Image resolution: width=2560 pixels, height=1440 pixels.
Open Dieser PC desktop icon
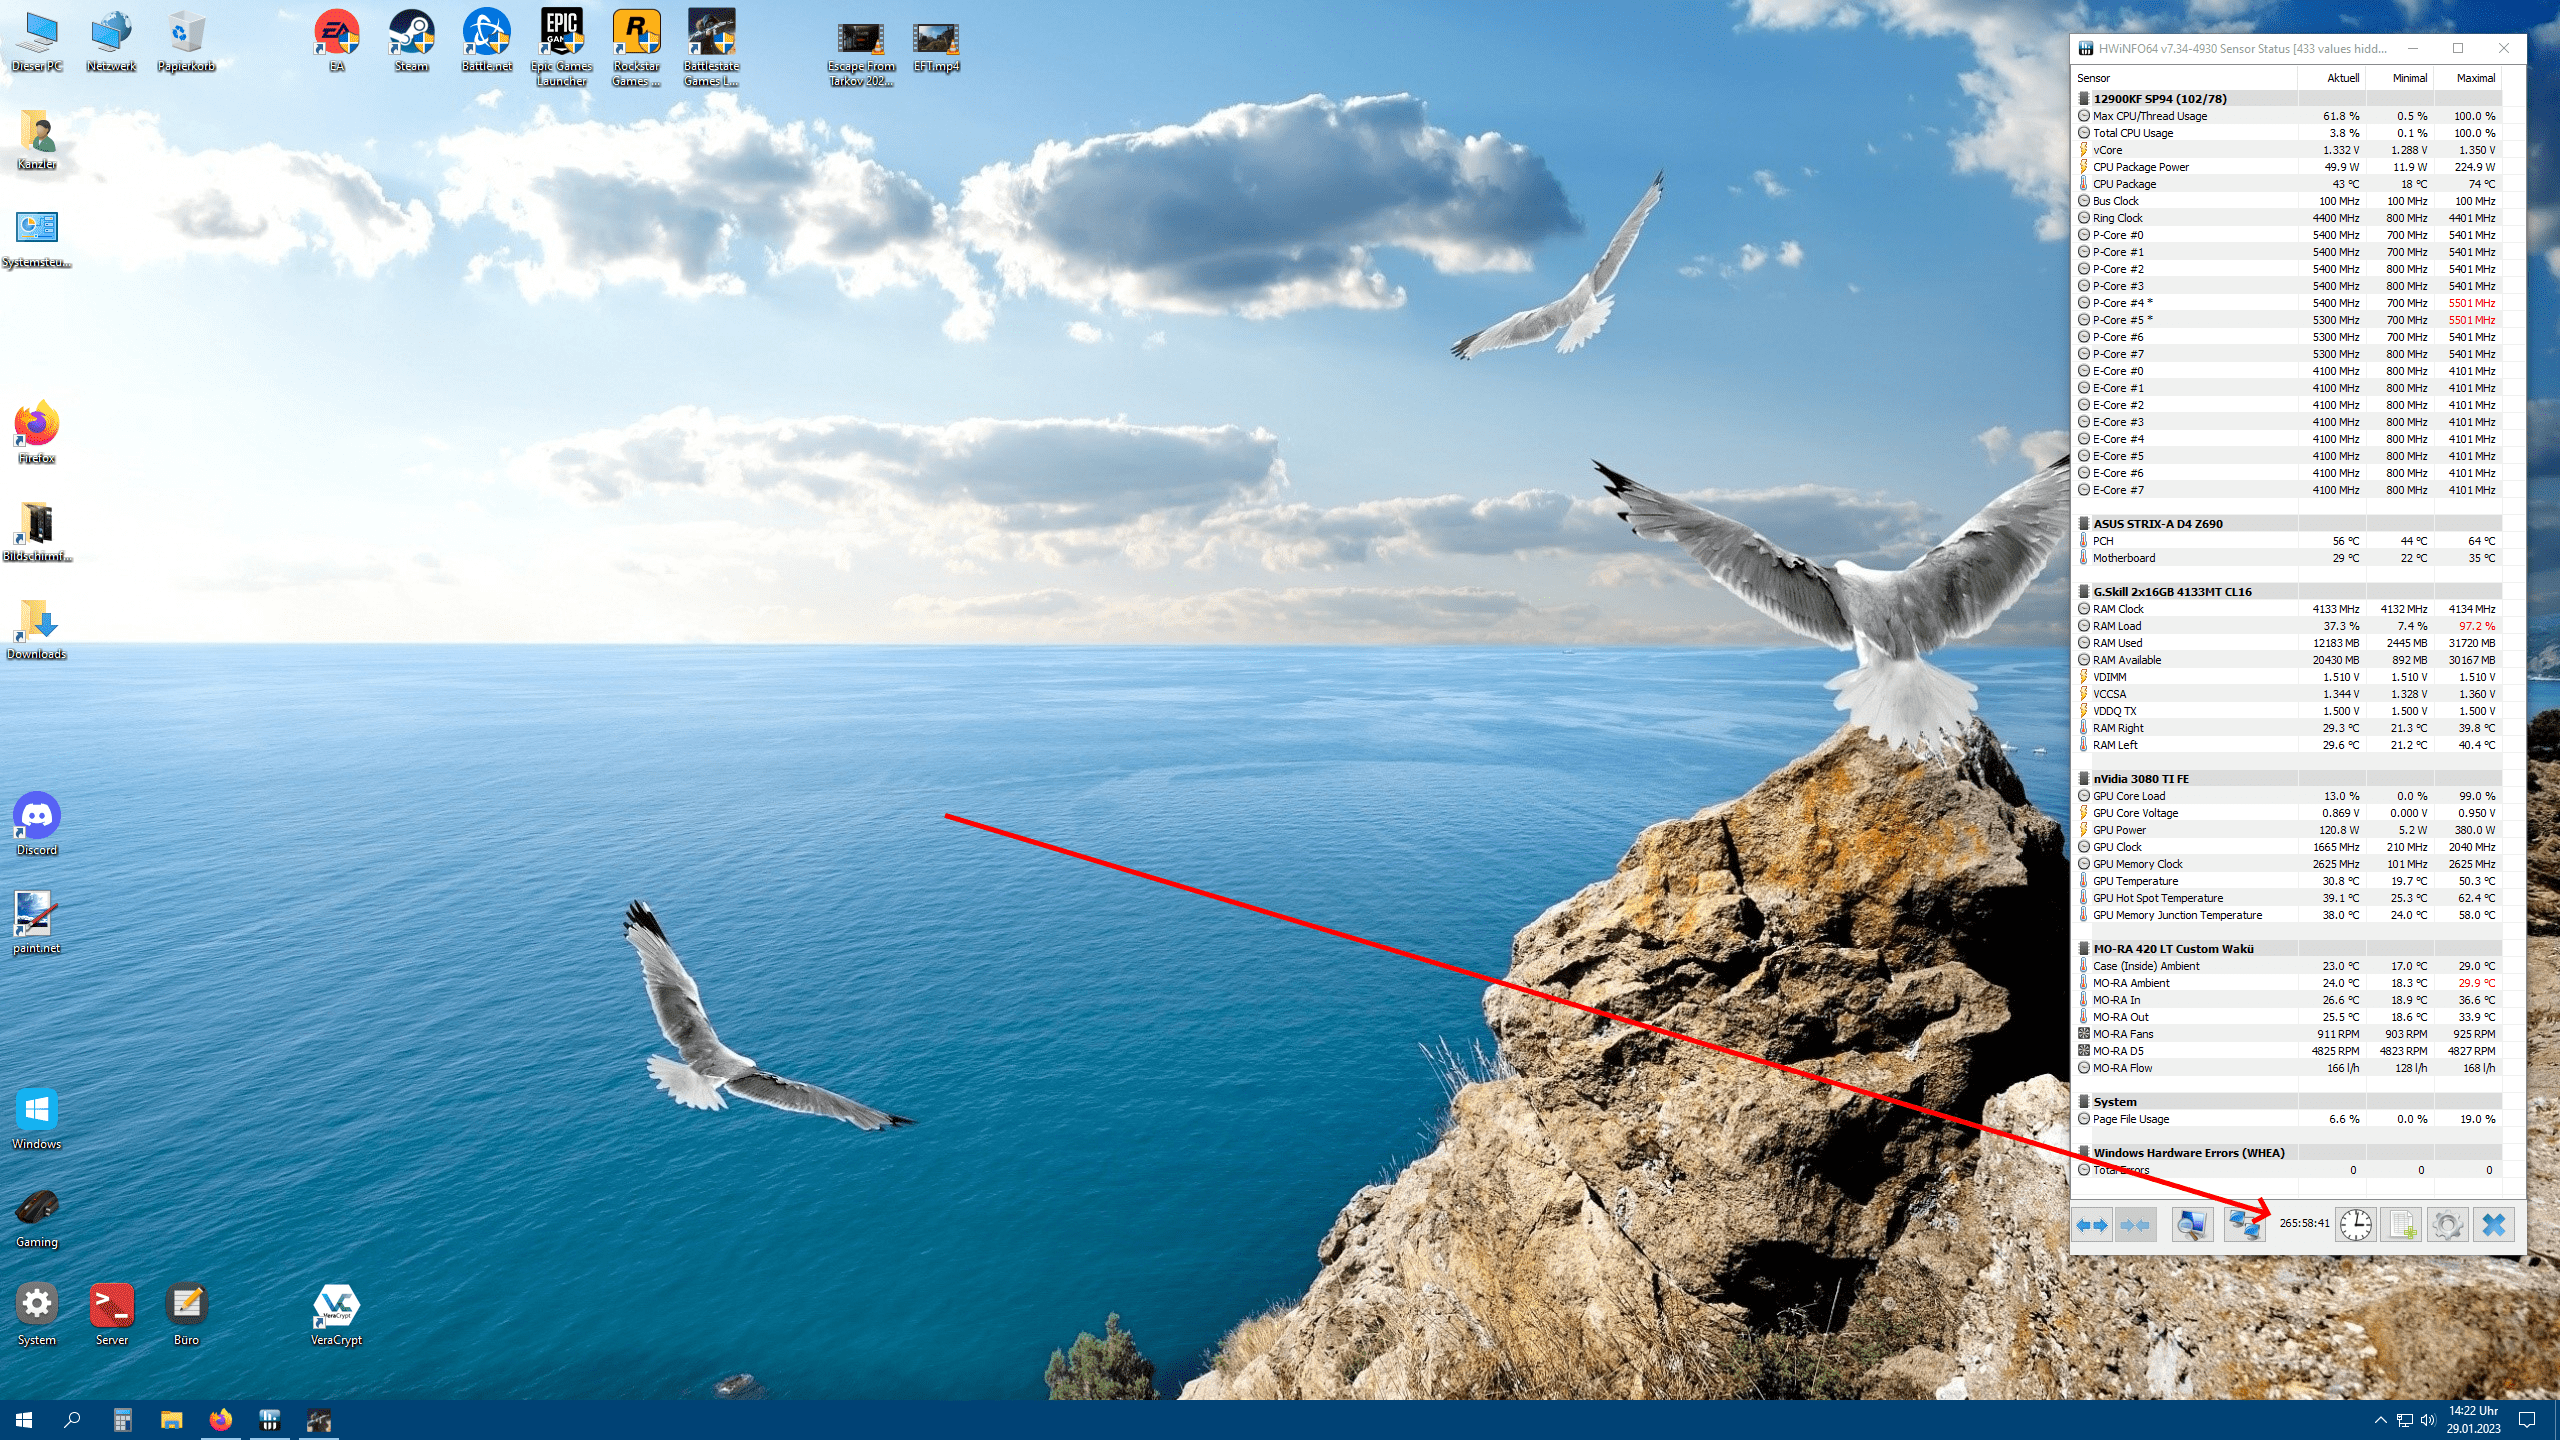(37, 42)
